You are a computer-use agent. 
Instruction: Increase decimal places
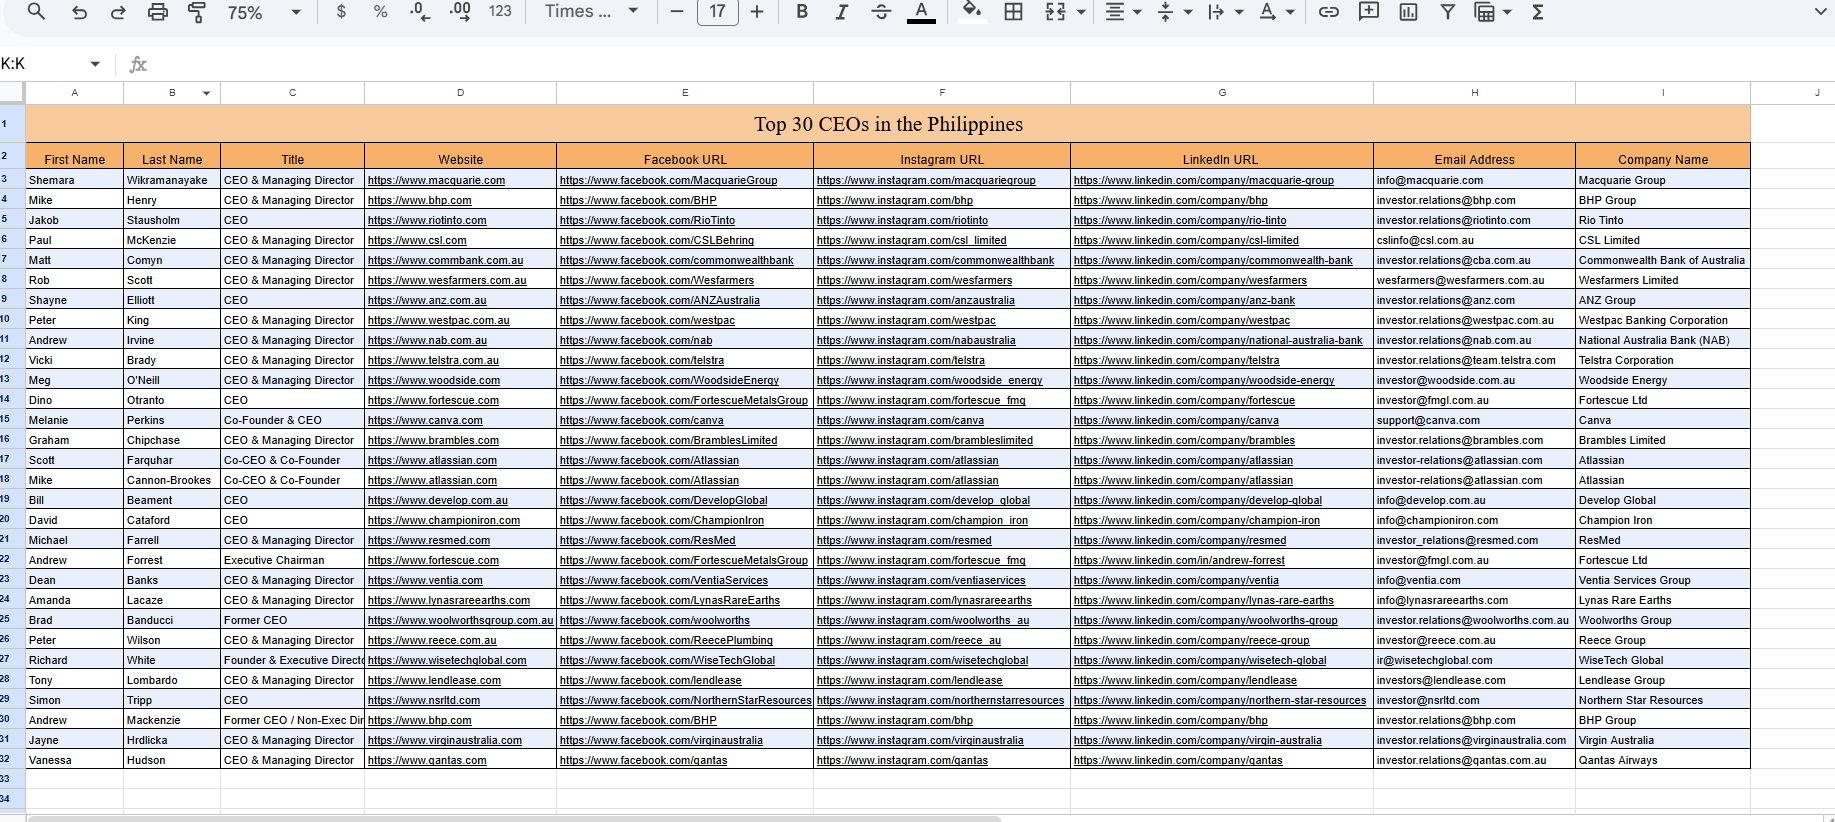[460, 12]
